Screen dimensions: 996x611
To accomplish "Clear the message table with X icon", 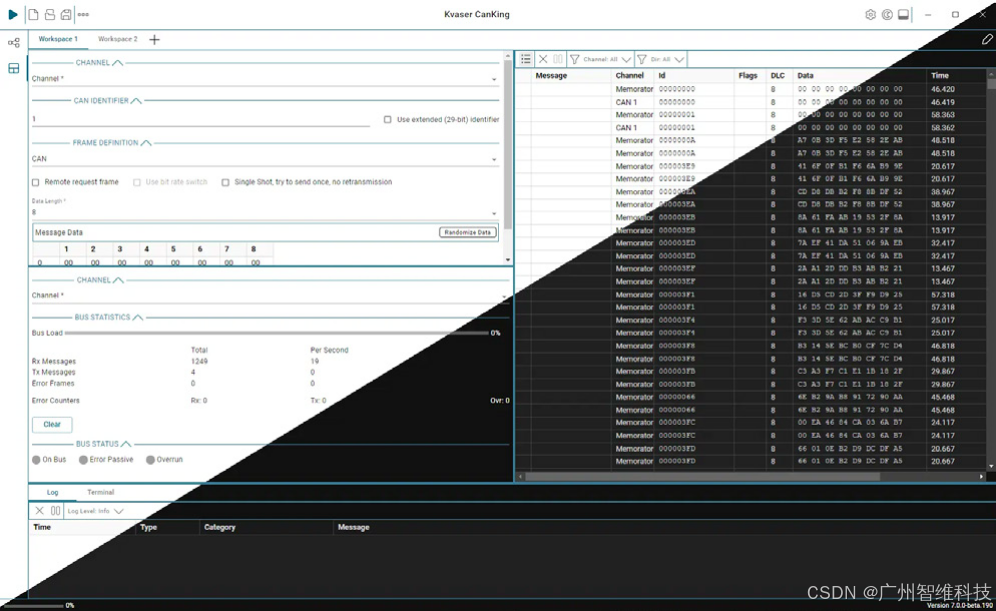I will click(x=543, y=59).
